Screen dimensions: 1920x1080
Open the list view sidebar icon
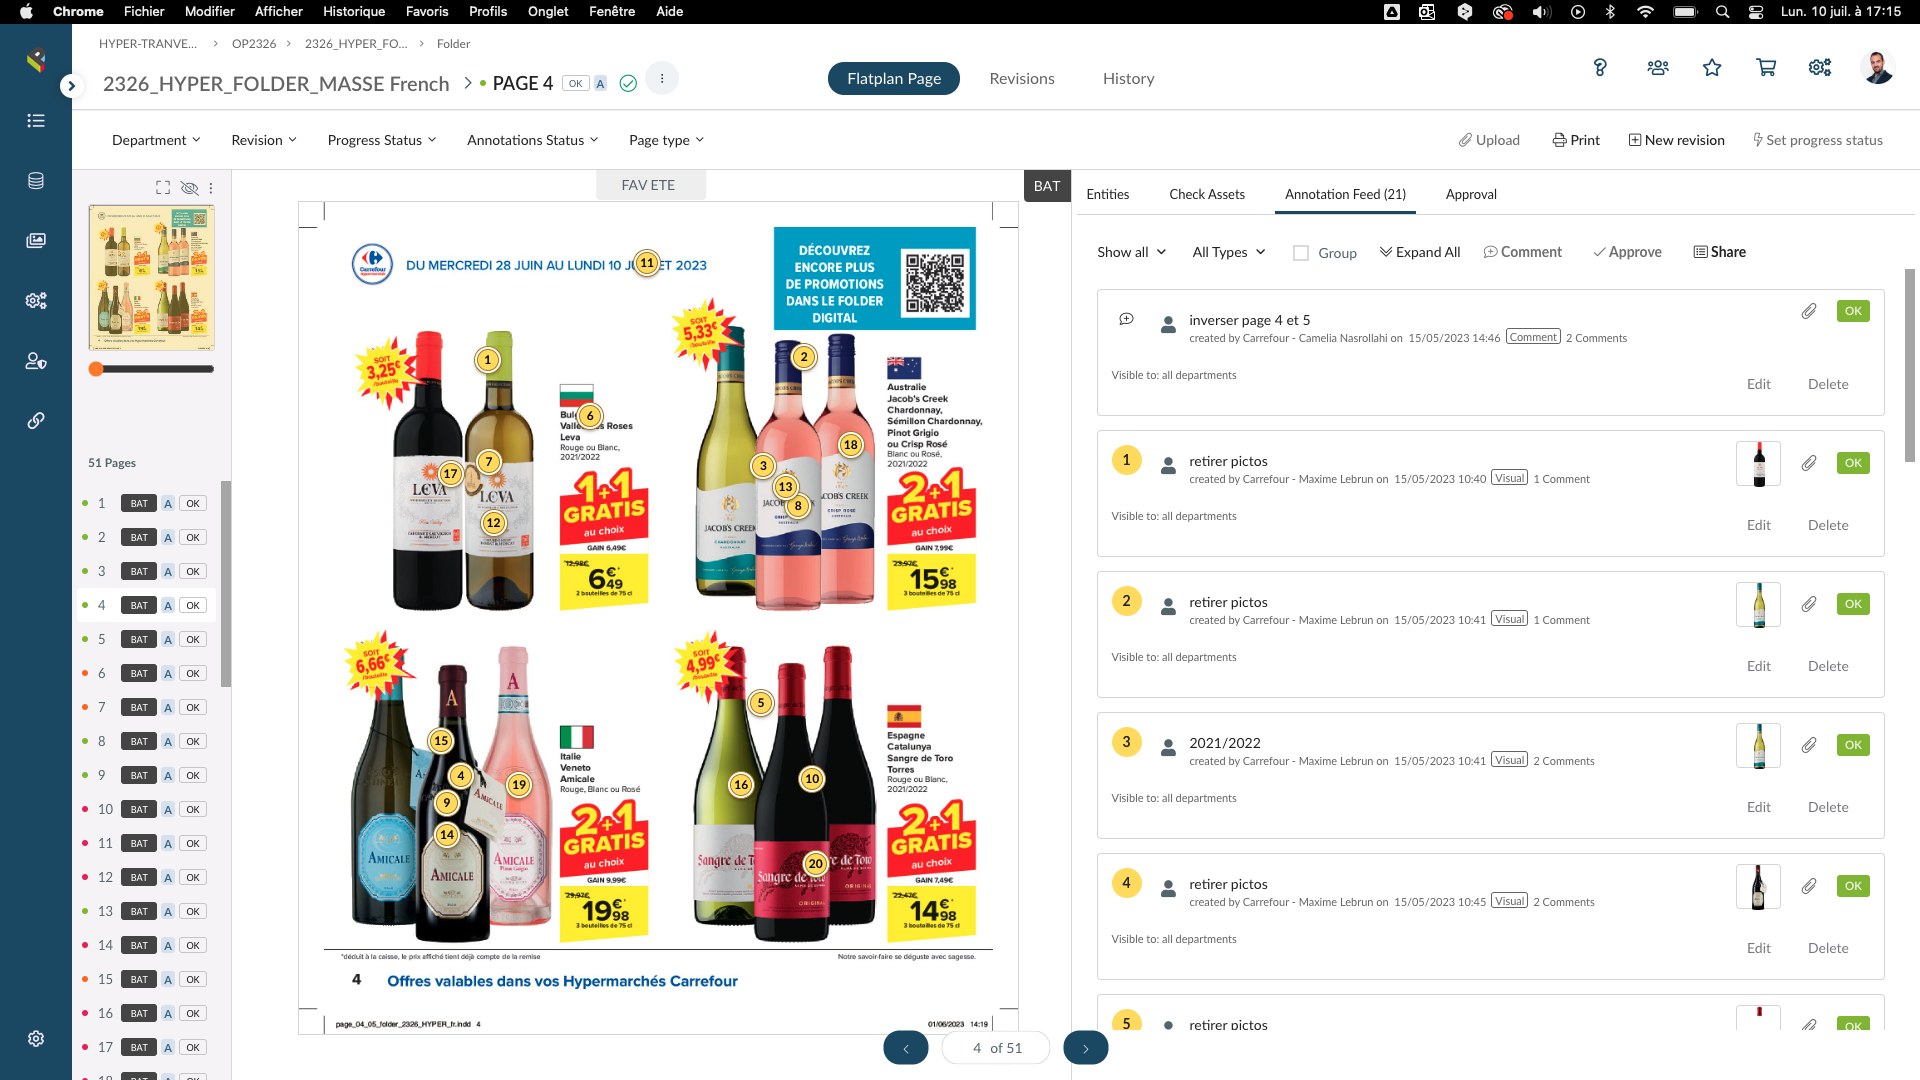36,121
